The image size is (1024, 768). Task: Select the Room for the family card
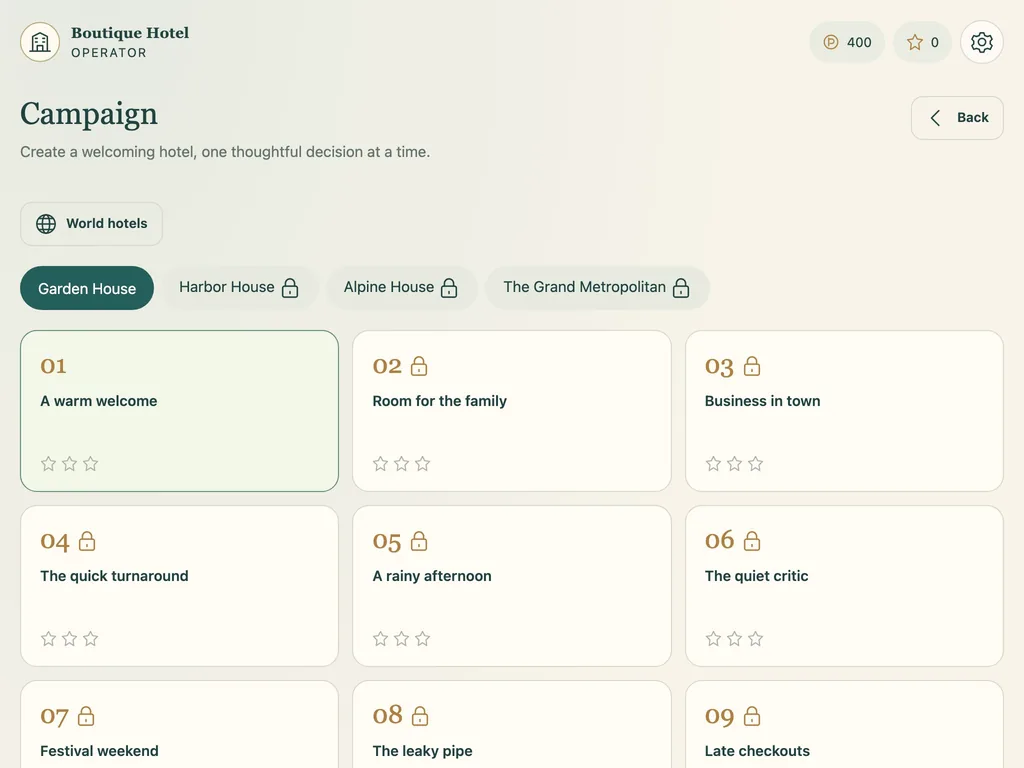[x=511, y=411]
